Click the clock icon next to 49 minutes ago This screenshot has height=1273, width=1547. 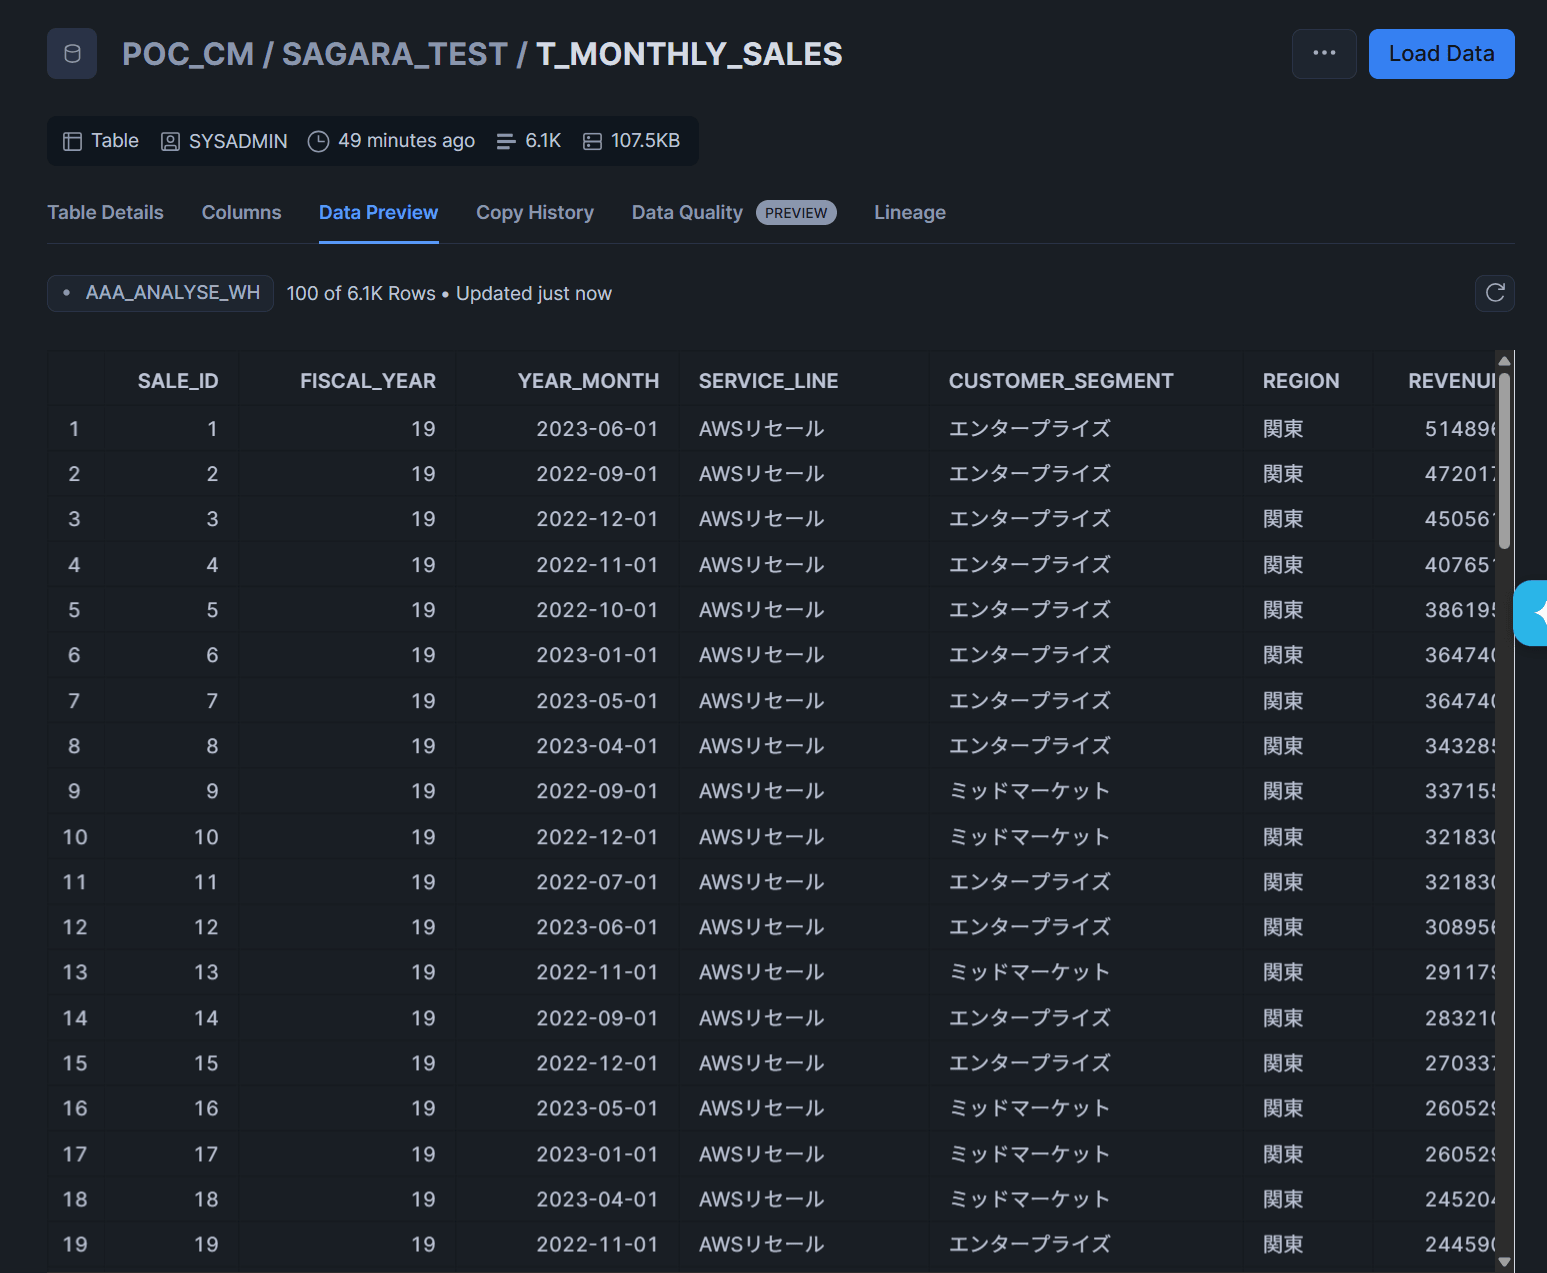coord(318,142)
